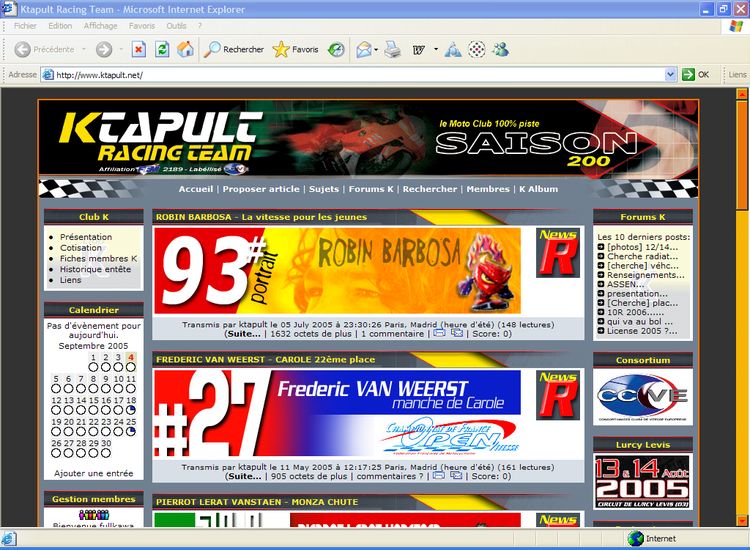
Task: Click the toolbar icon left of dotted circle
Action: tap(452, 49)
